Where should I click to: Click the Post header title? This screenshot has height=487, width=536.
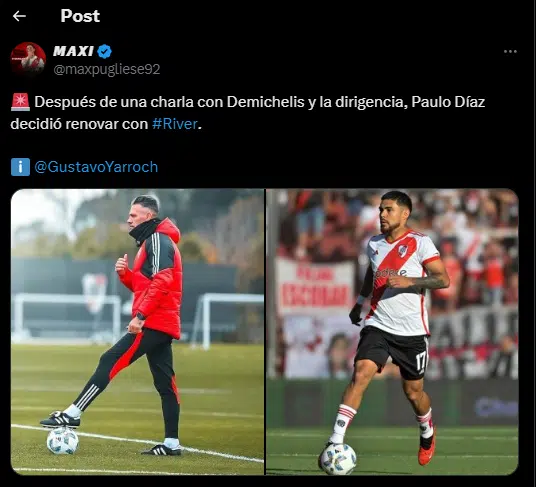(x=80, y=16)
